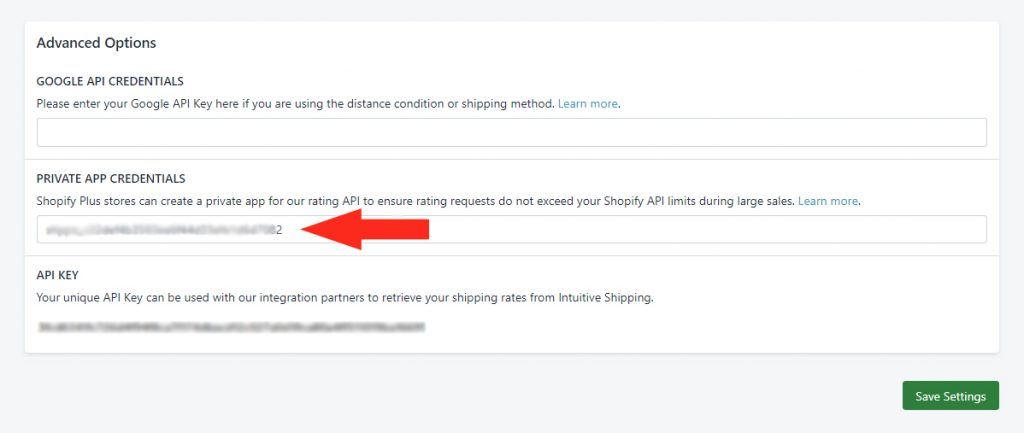1024x433 pixels.
Task: Click the unique API Key description sentence
Action: pyautogui.click(x=345, y=298)
